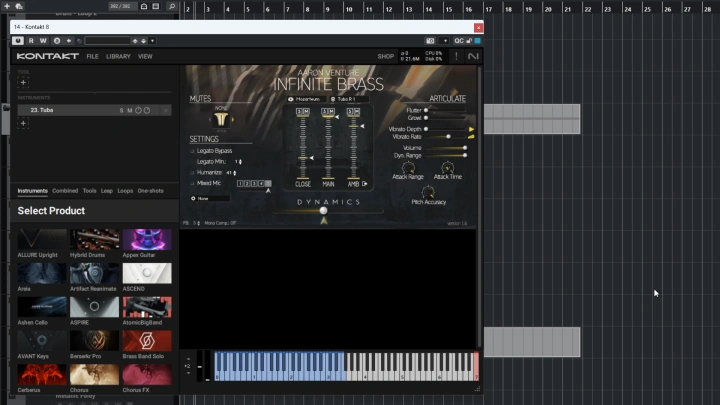Switch to the Combined browser tab
The width and height of the screenshot is (720, 405).
(65, 191)
